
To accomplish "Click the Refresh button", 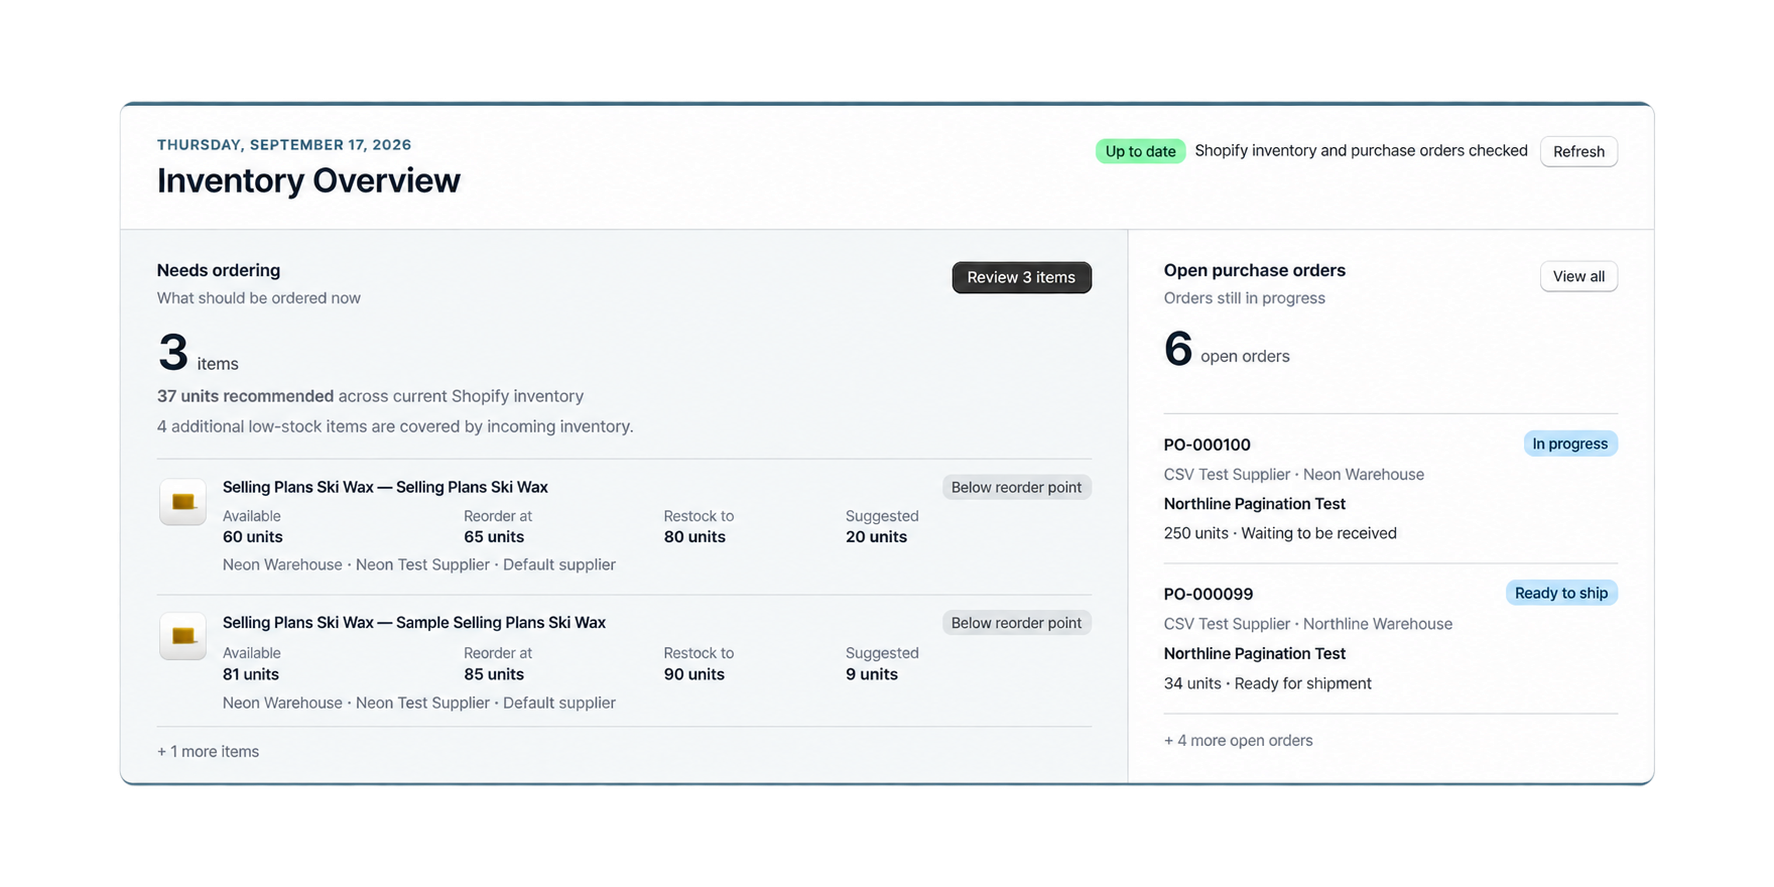I will coord(1578,151).
